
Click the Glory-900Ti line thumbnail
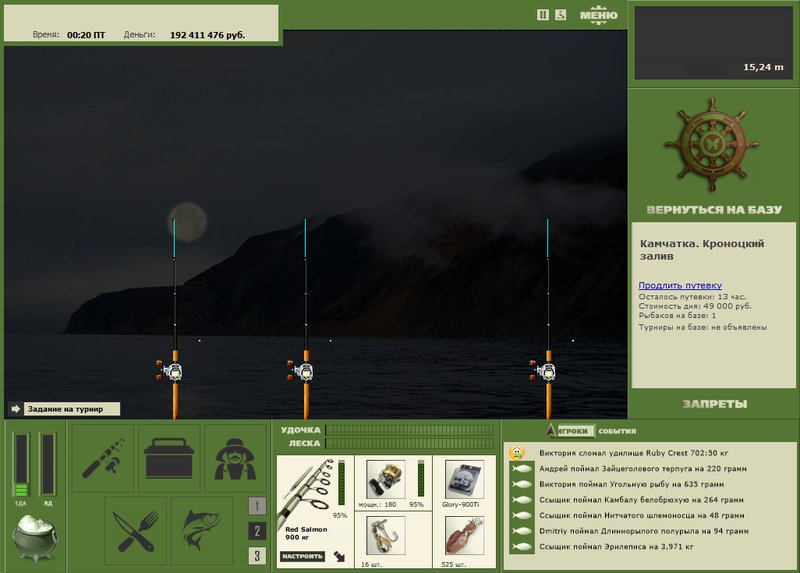[464, 480]
